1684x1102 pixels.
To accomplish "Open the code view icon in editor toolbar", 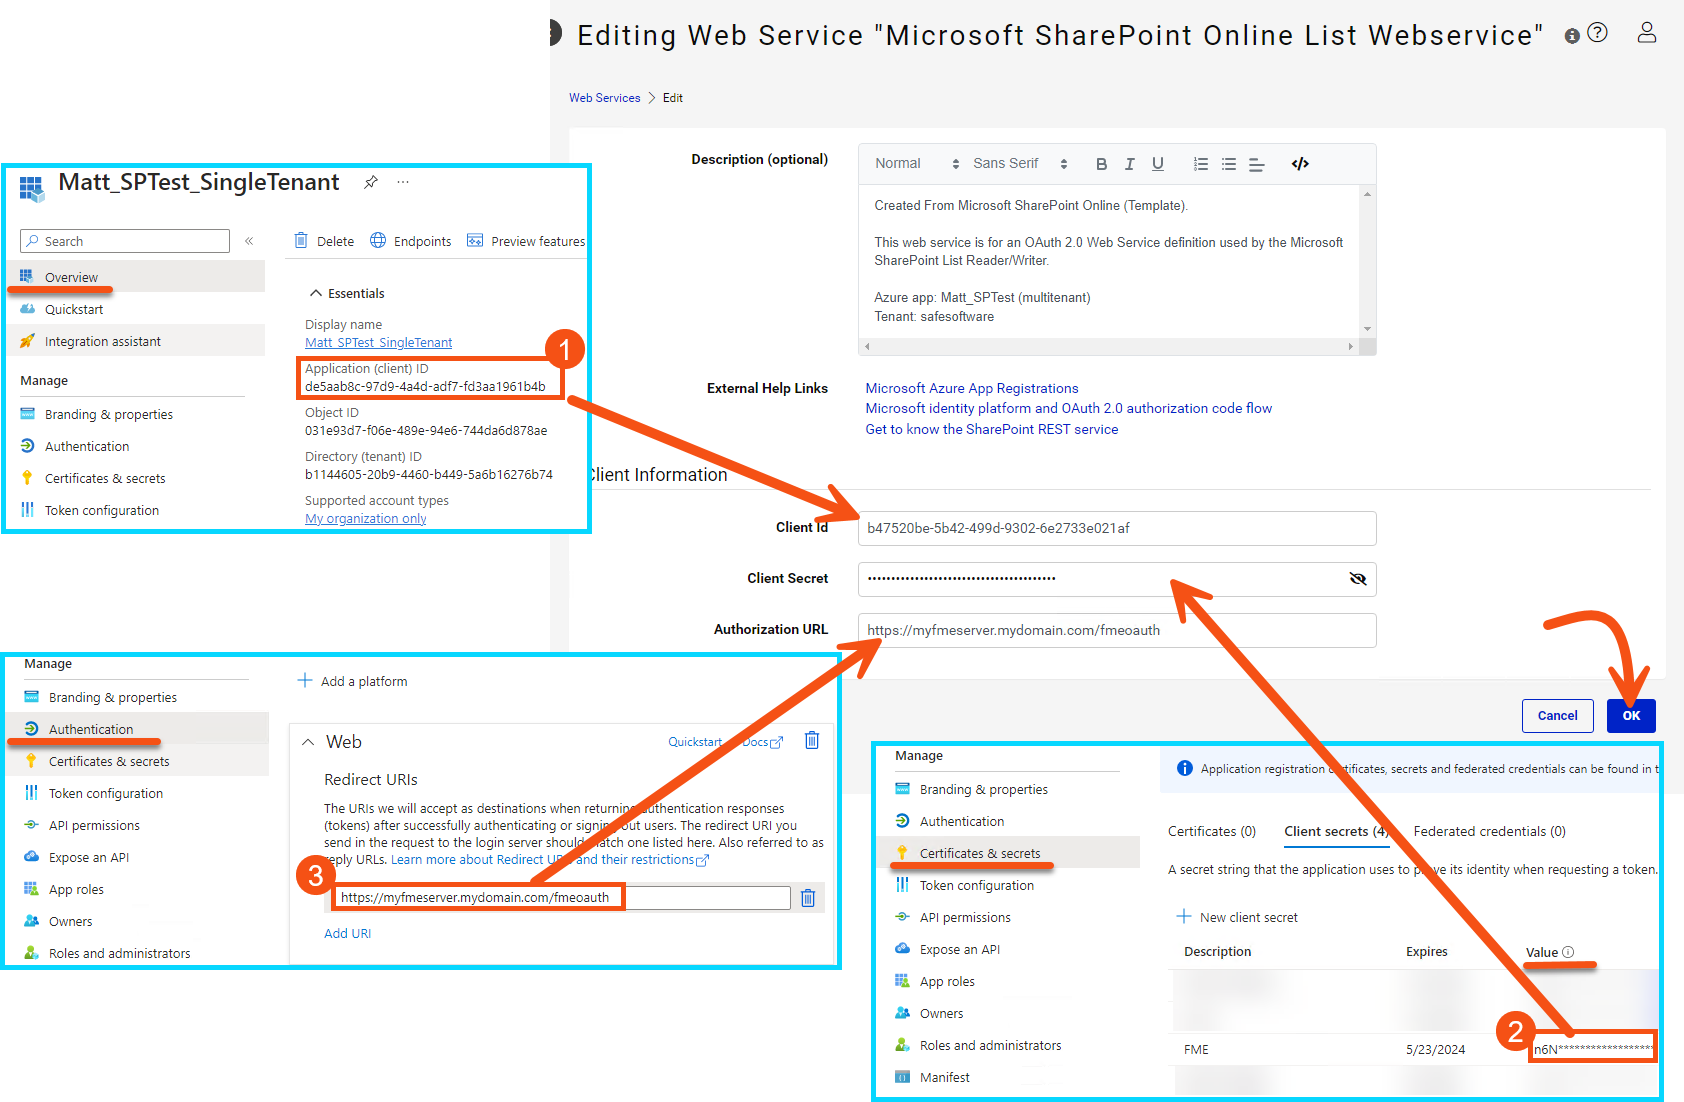I will tap(1300, 164).
